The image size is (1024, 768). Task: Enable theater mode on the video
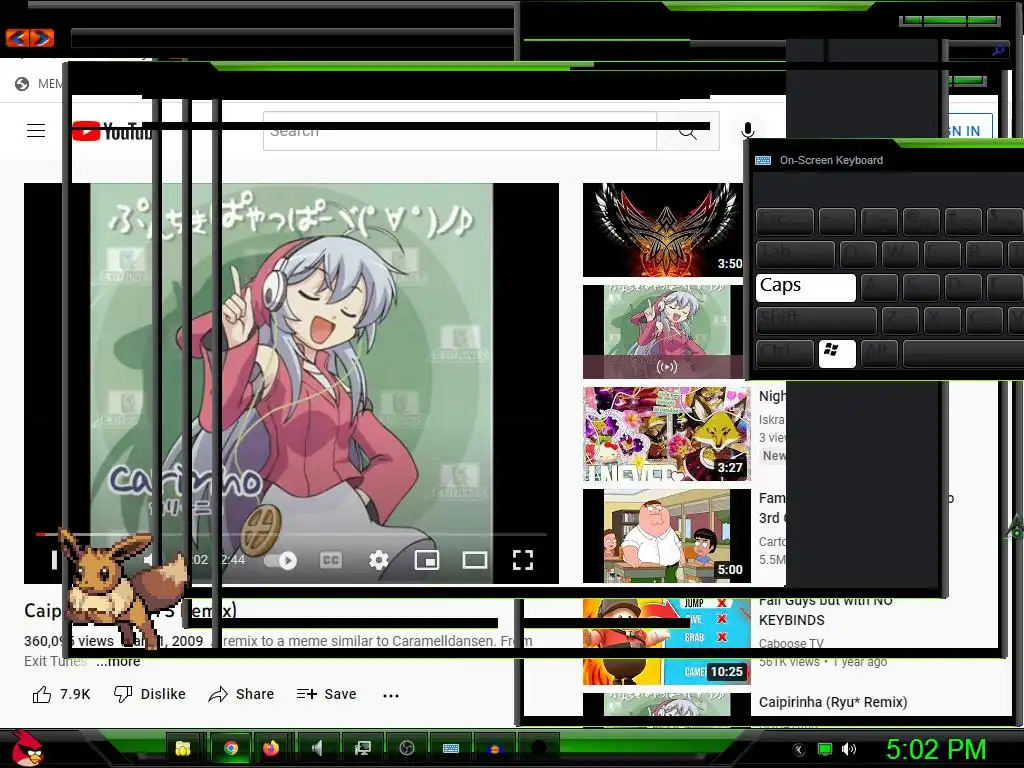pyautogui.click(x=475, y=560)
